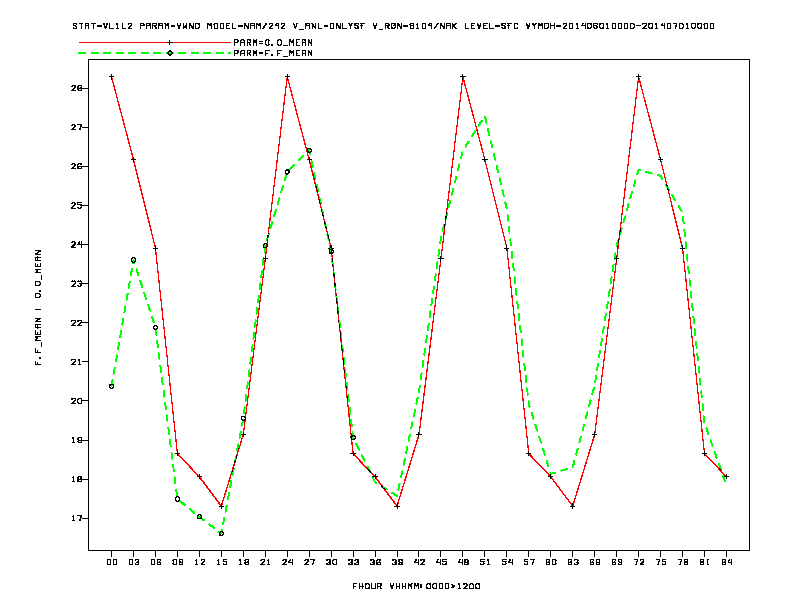
Task: Click y-axis tick label 25
Action: pos(76,206)
